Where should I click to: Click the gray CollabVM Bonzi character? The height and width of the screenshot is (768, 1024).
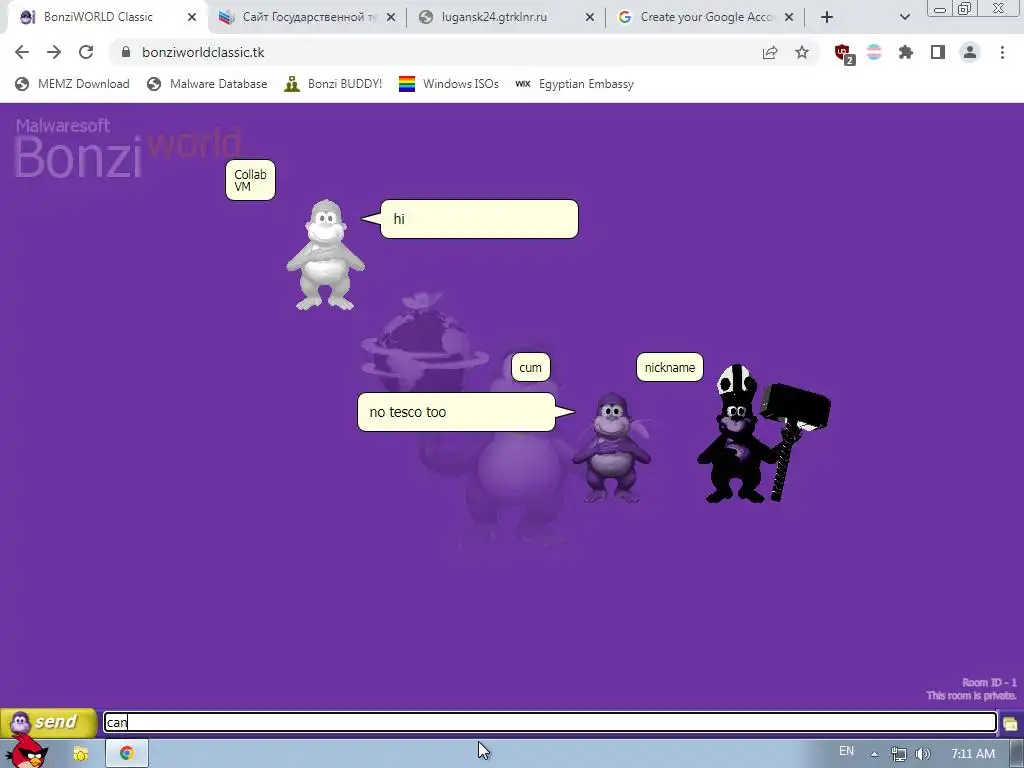[325, 255]
